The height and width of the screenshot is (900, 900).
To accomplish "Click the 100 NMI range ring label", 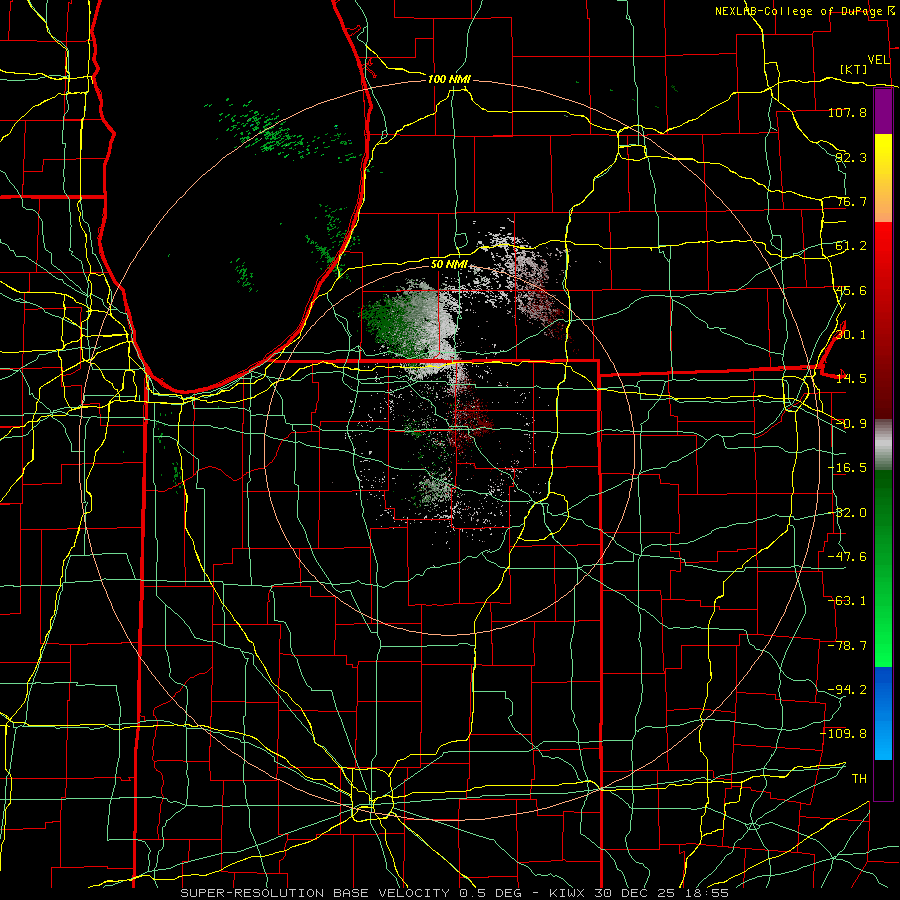I will pos(449,79).
